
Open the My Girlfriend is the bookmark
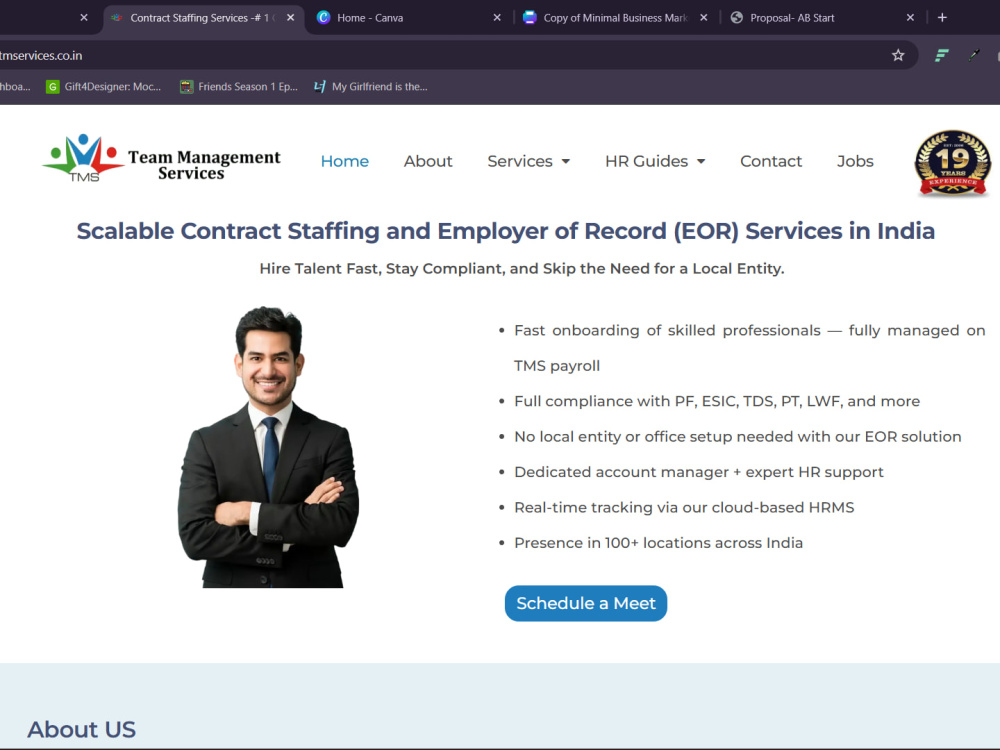coord(371,87)
